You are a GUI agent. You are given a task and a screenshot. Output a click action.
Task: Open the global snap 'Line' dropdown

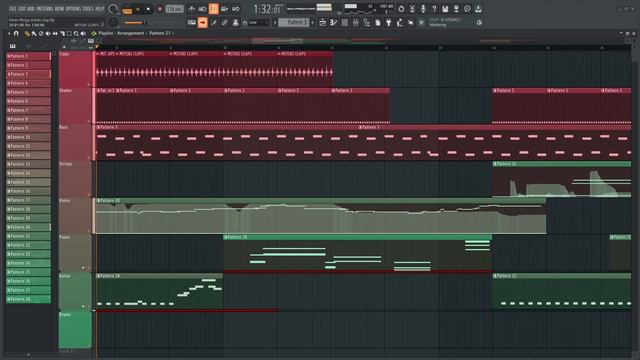tap(257, 22)
